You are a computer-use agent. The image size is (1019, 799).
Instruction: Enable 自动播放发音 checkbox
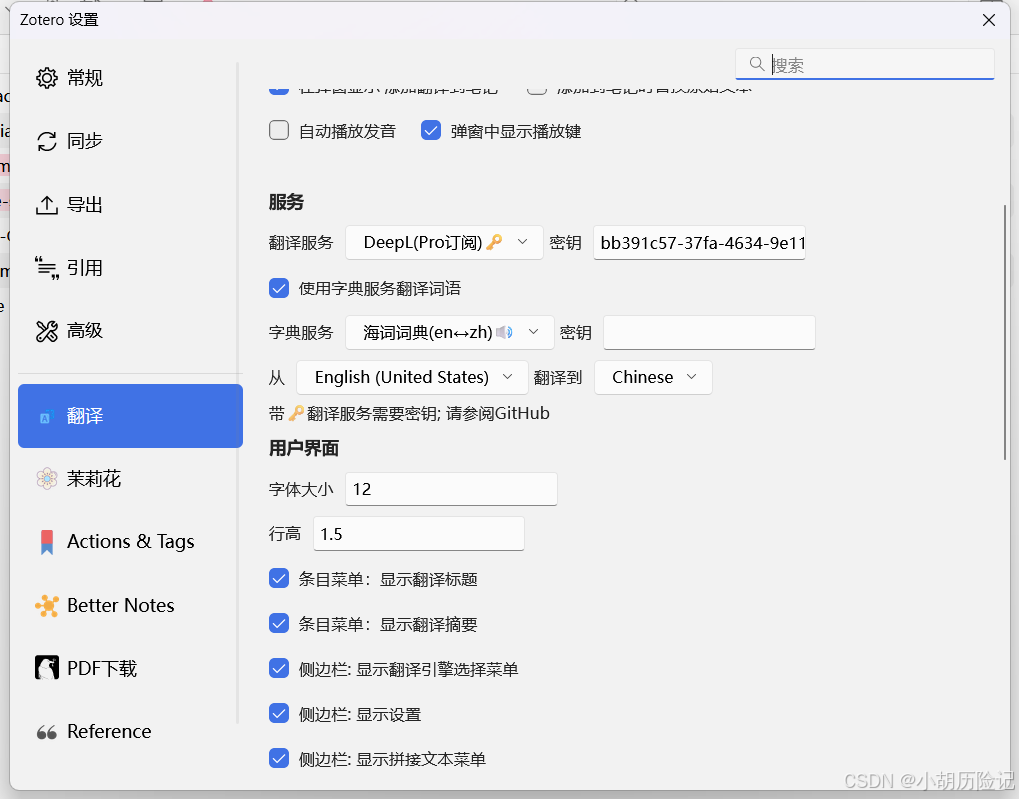278,129
